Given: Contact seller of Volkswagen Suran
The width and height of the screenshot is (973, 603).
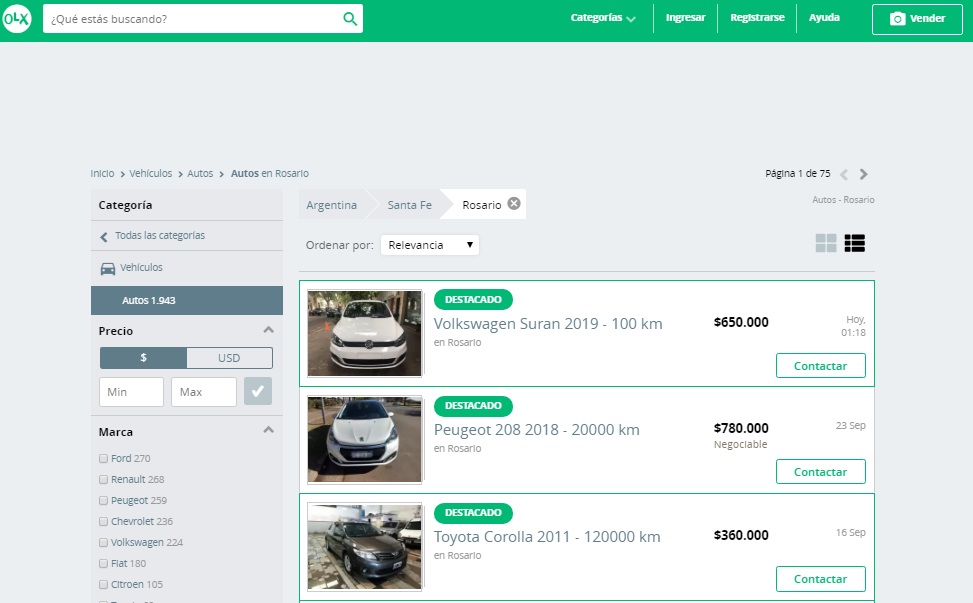Looking at the screenshot, I should pyautogui.click(x=820, y=365).
